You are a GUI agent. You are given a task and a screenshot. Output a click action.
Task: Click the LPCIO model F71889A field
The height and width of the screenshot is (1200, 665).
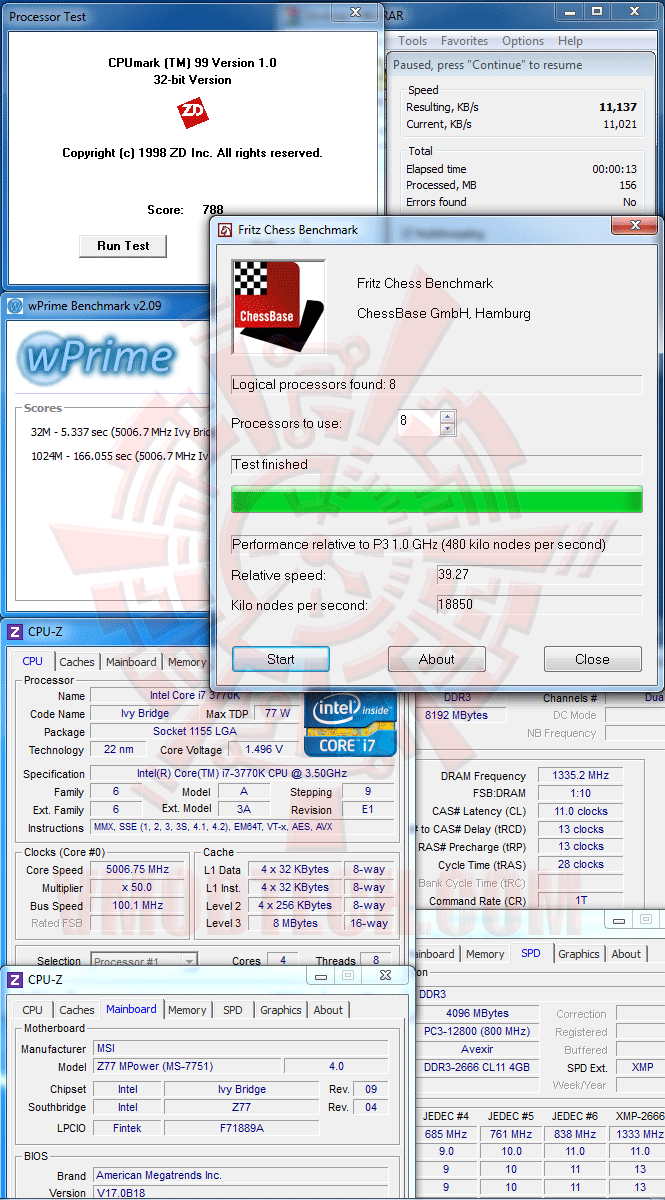tap(241, 1128)
